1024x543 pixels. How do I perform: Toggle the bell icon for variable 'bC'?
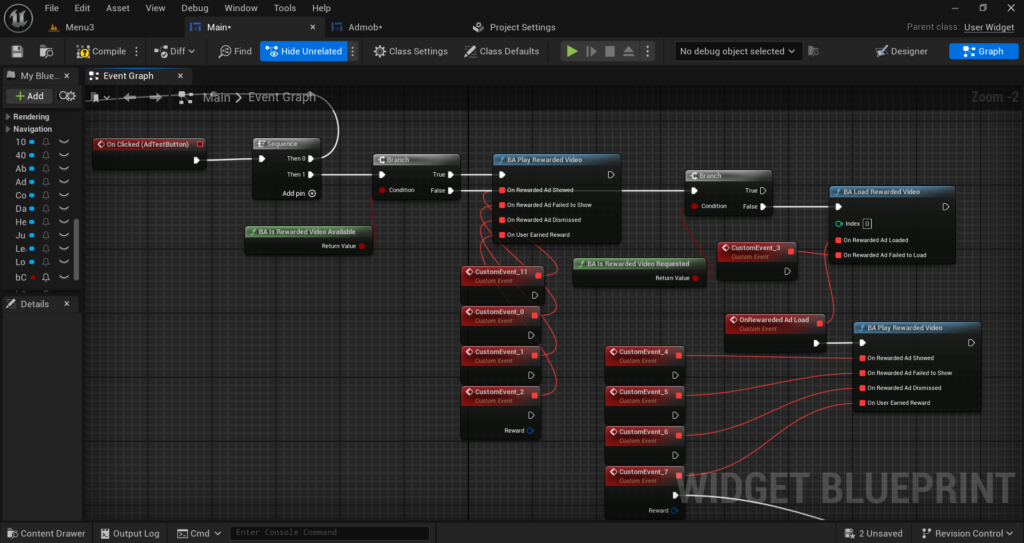[x=46, y=277]
